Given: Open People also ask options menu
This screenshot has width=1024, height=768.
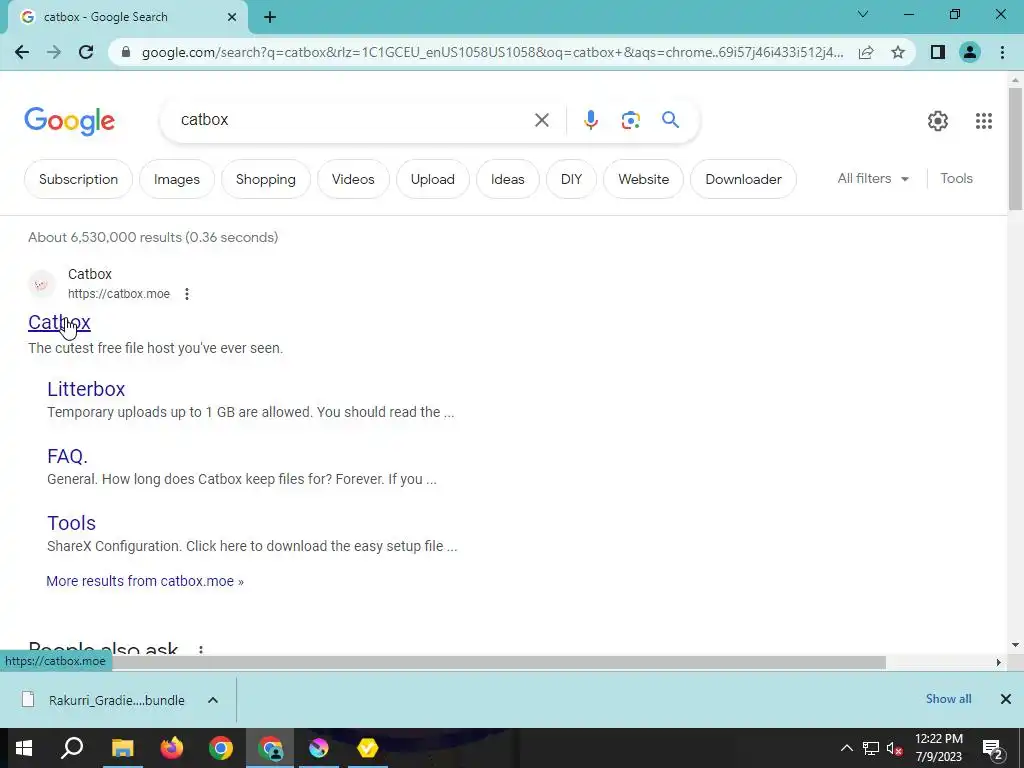Looking at the screenshot, I should pos(200,649).
